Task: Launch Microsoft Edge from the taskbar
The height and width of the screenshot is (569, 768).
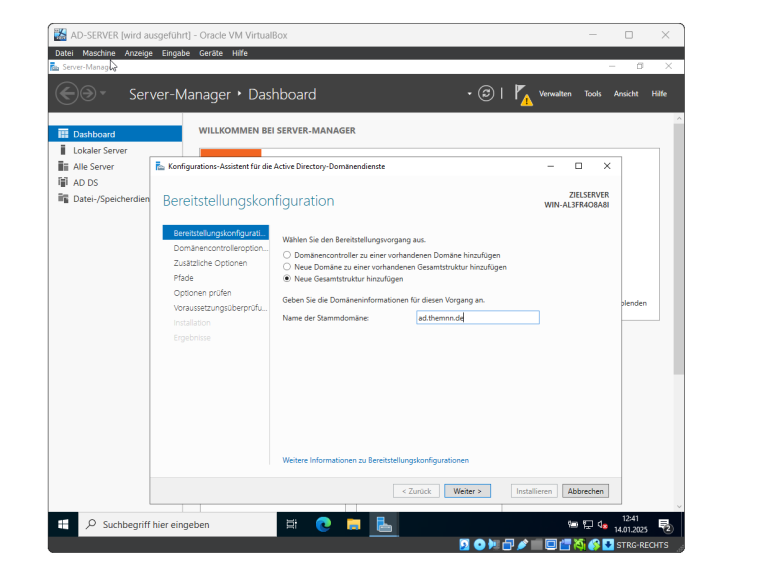Action: coord(323,524)
